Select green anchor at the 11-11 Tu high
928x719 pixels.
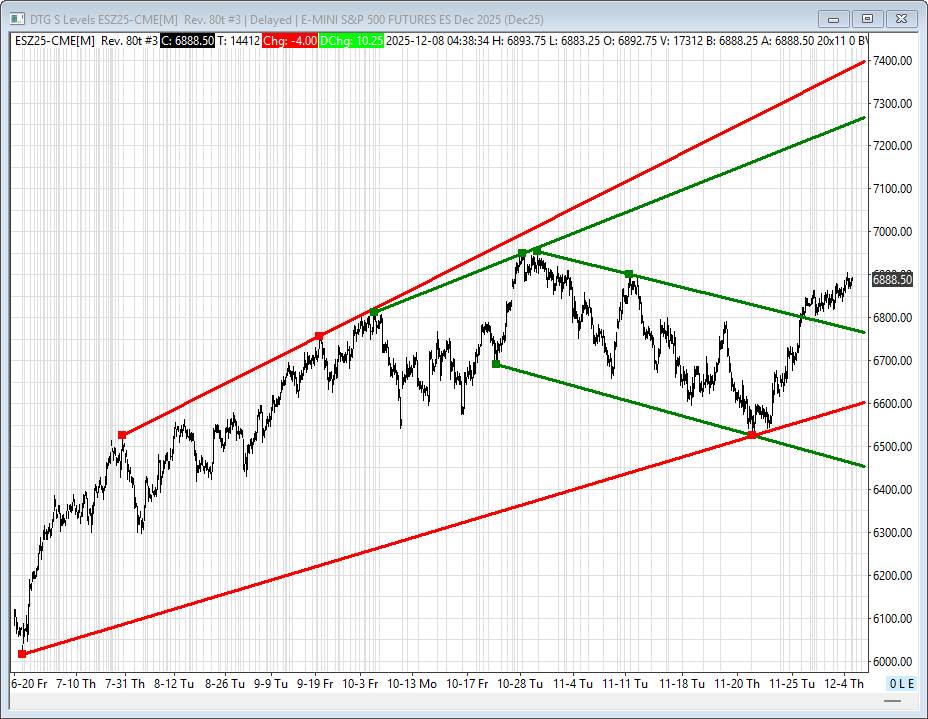point(628,273)
